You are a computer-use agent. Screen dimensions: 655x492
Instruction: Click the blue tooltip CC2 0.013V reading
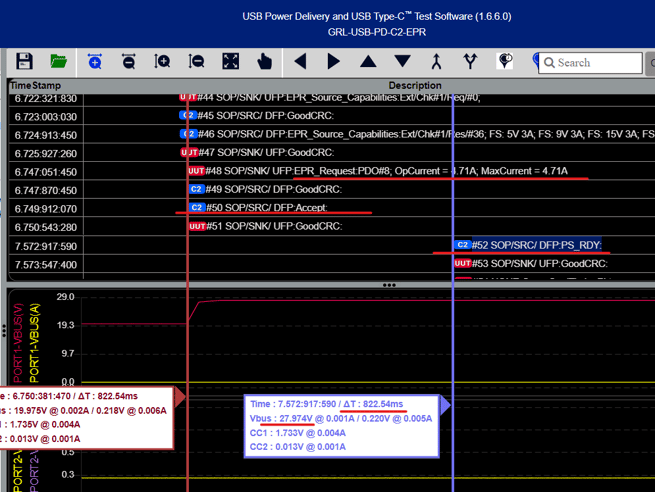pyautogui.click(x=298, y=447)
